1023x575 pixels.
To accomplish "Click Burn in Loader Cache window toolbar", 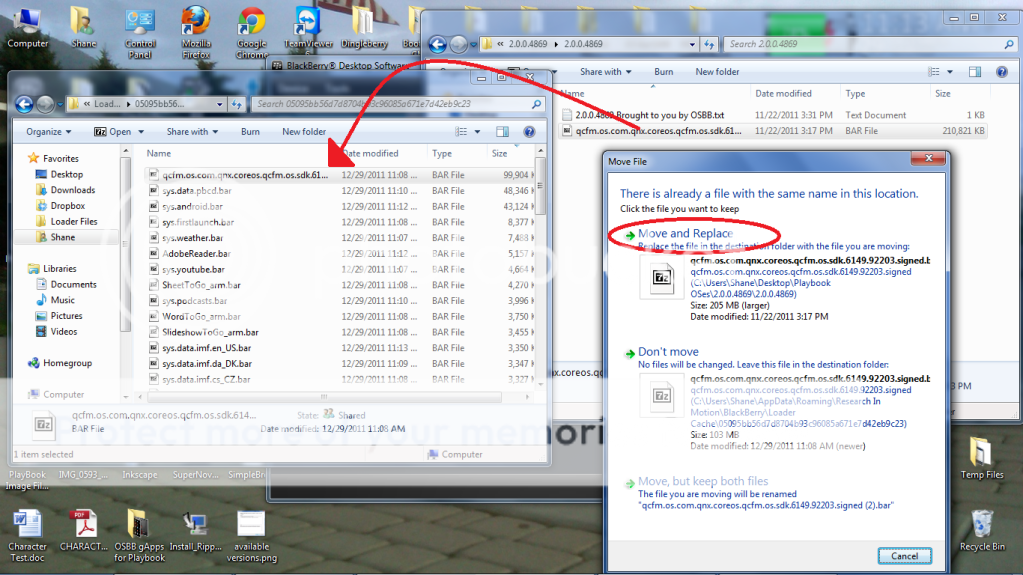I will (250, 132).
